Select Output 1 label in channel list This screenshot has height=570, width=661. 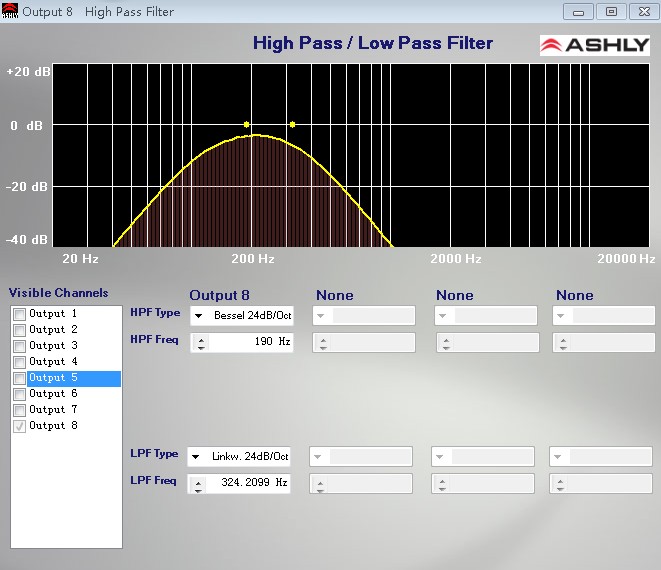(53, 314)
